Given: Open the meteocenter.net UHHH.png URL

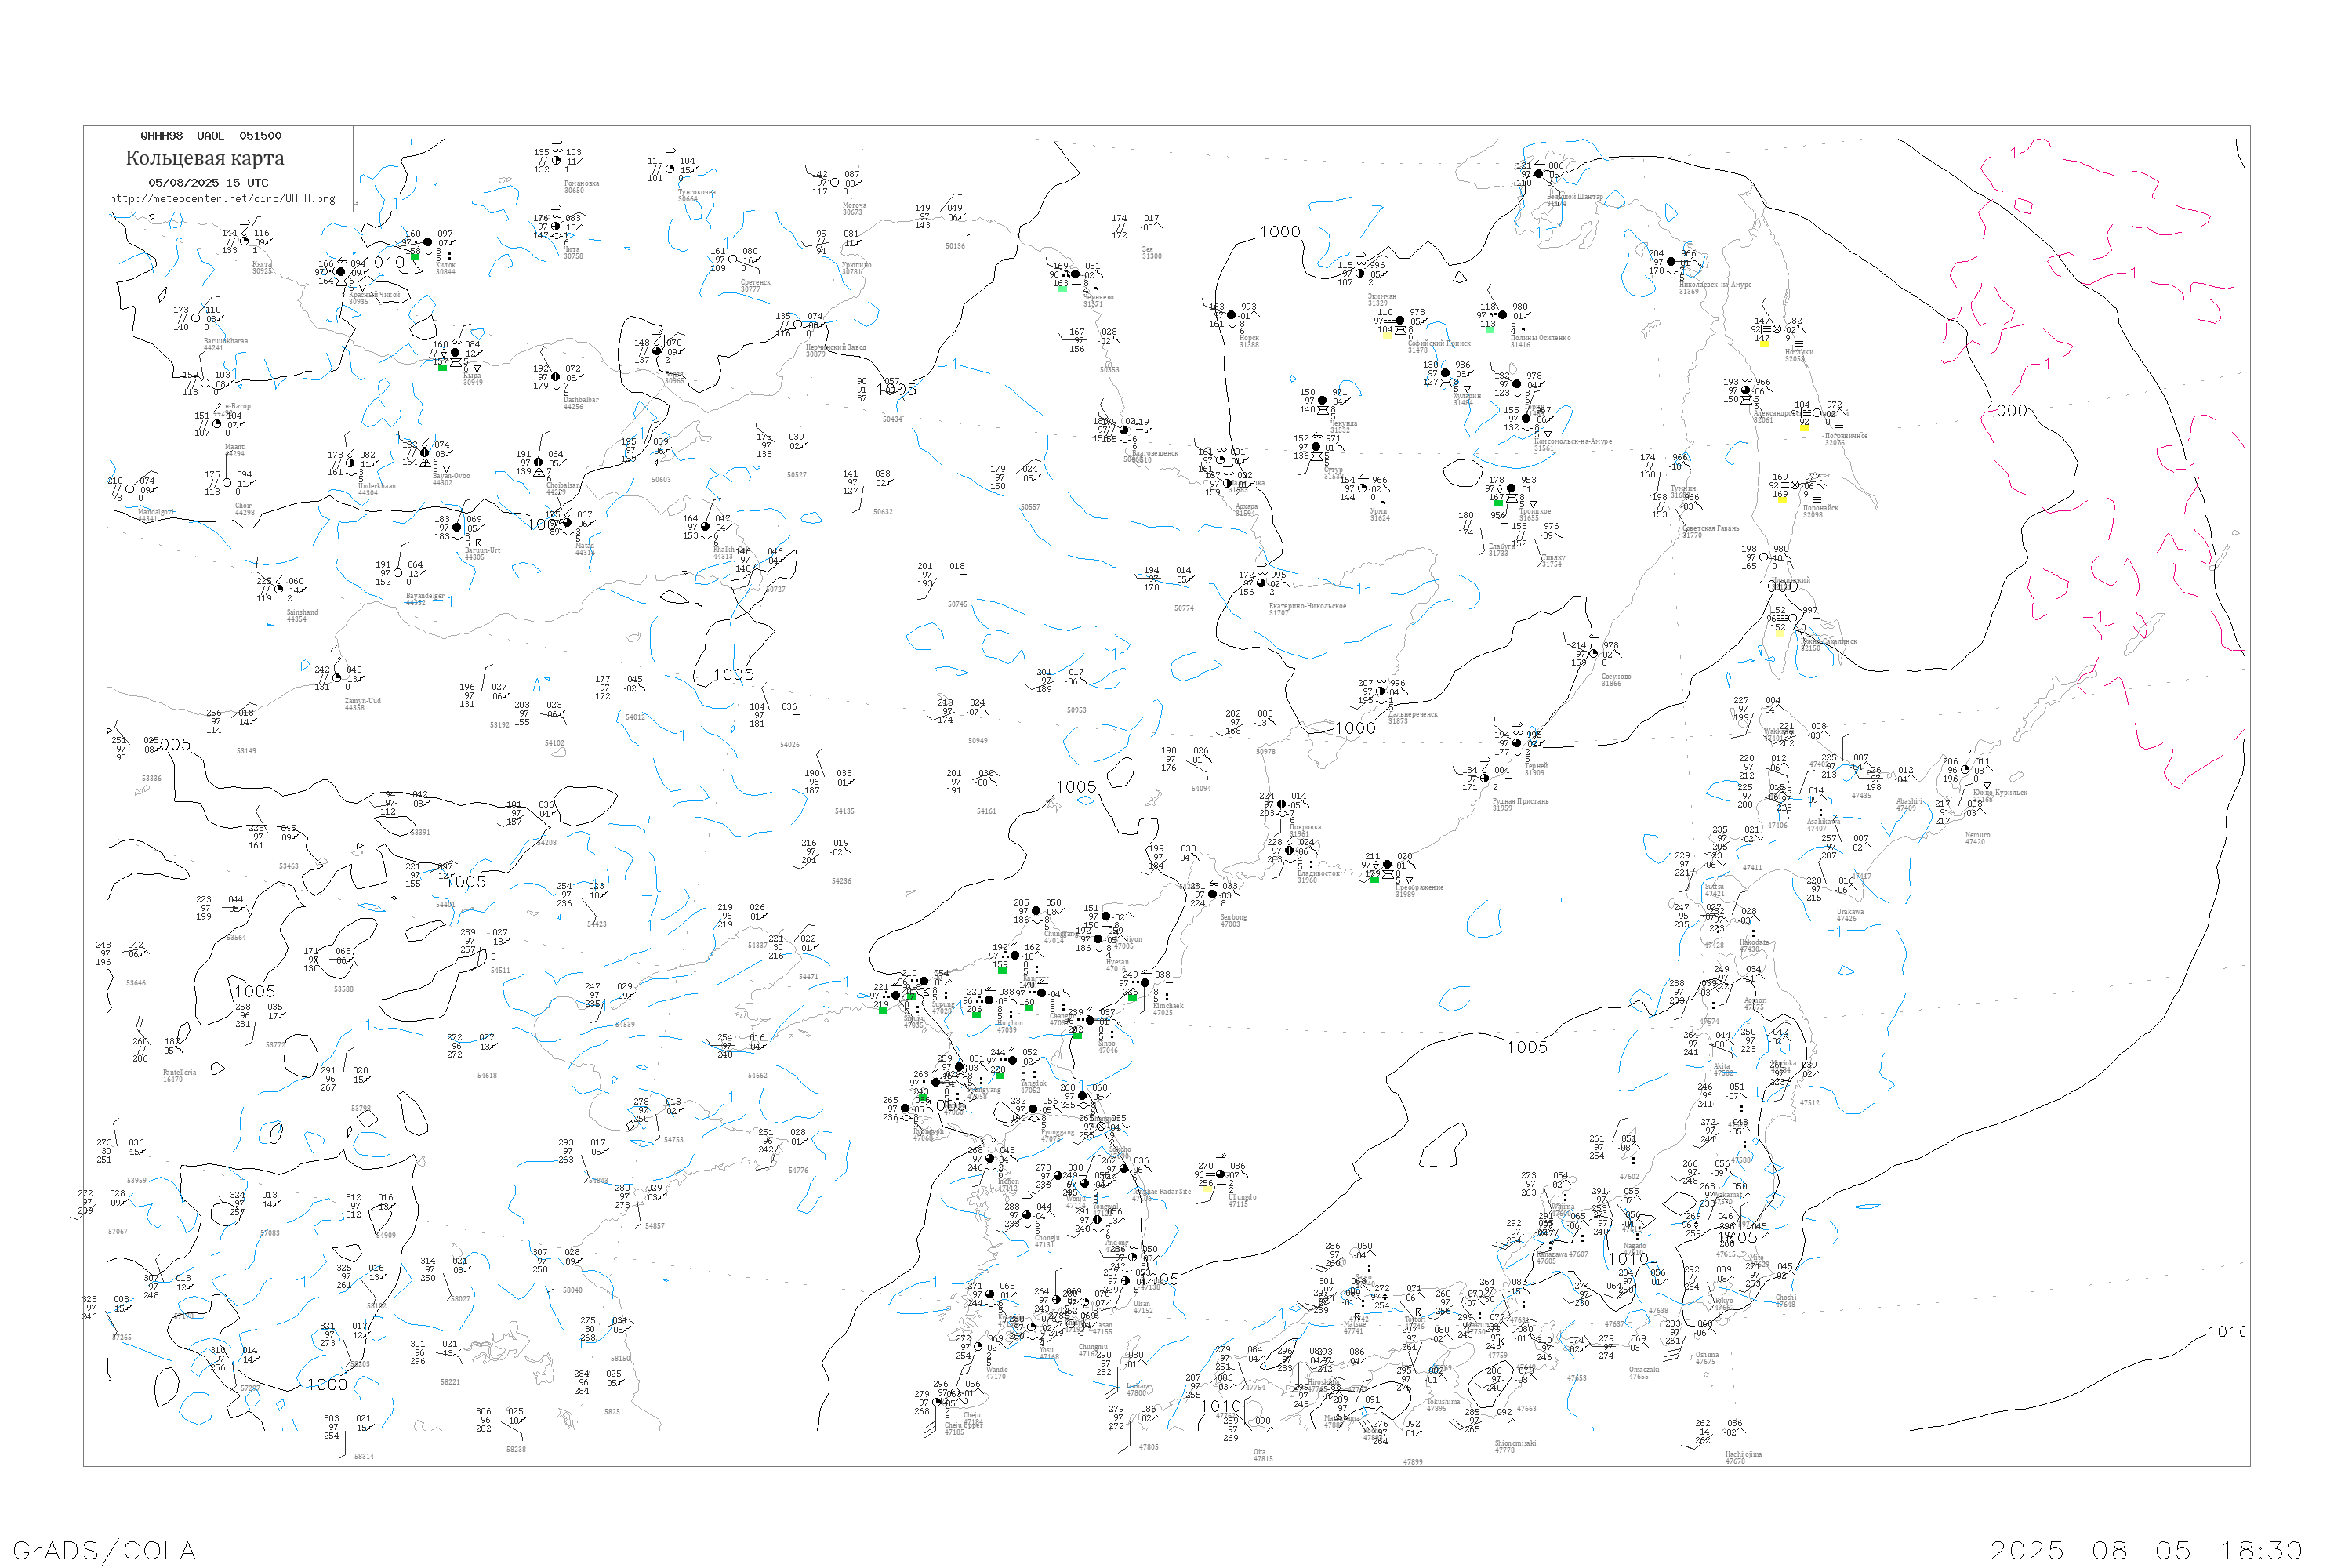Looking at the screenshot, I should [x=222, y=199].
